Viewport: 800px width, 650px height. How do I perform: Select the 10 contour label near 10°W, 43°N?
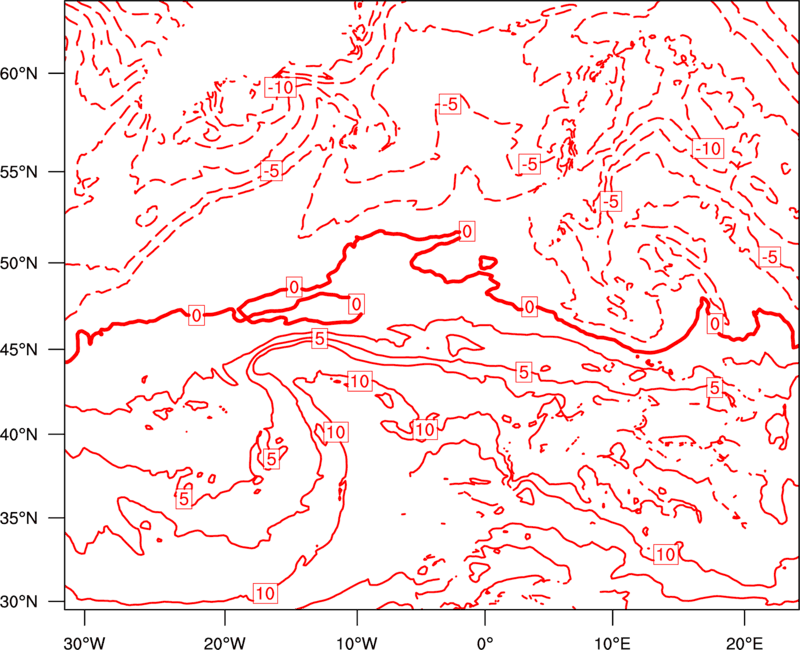click(360, 381)
